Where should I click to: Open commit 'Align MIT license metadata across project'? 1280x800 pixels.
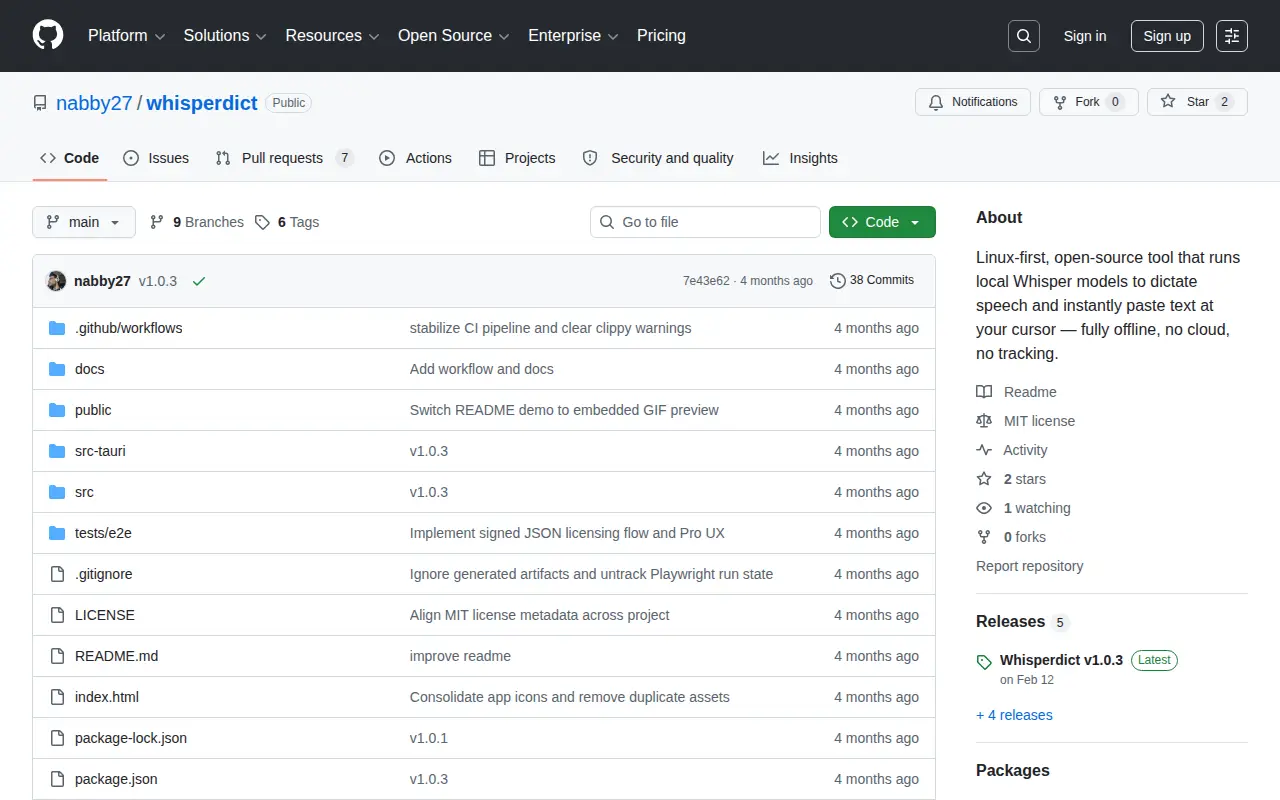(540, 615)
